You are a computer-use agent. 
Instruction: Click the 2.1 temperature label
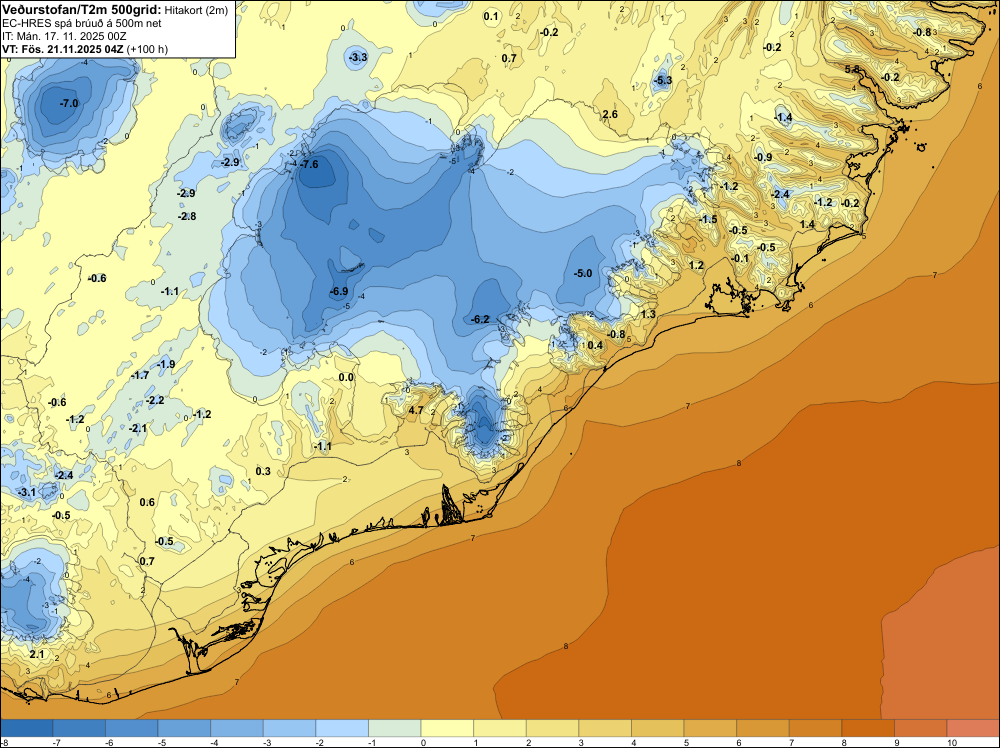[37, 654]
